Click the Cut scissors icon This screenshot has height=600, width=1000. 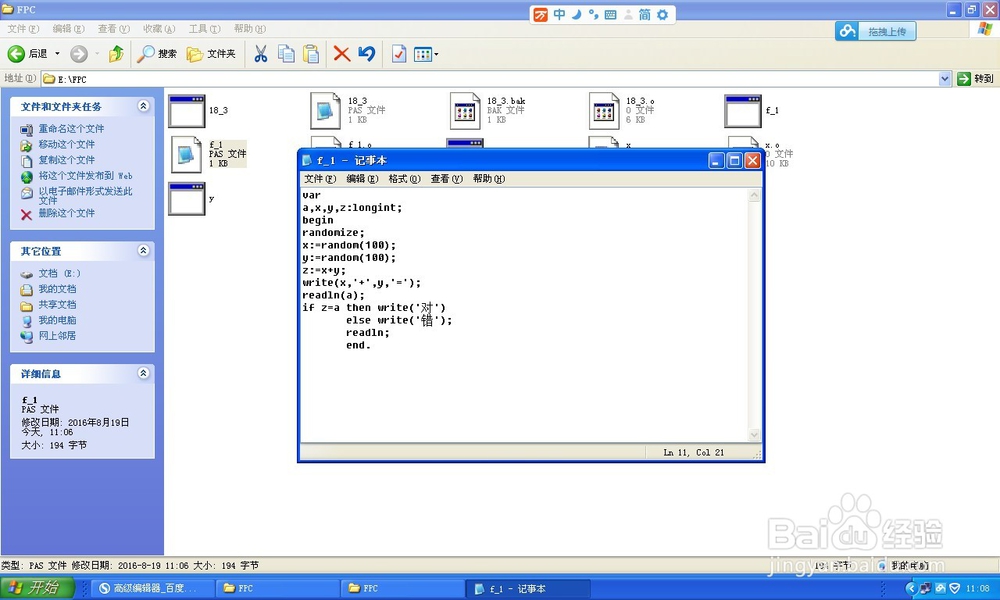pos(260,54)
